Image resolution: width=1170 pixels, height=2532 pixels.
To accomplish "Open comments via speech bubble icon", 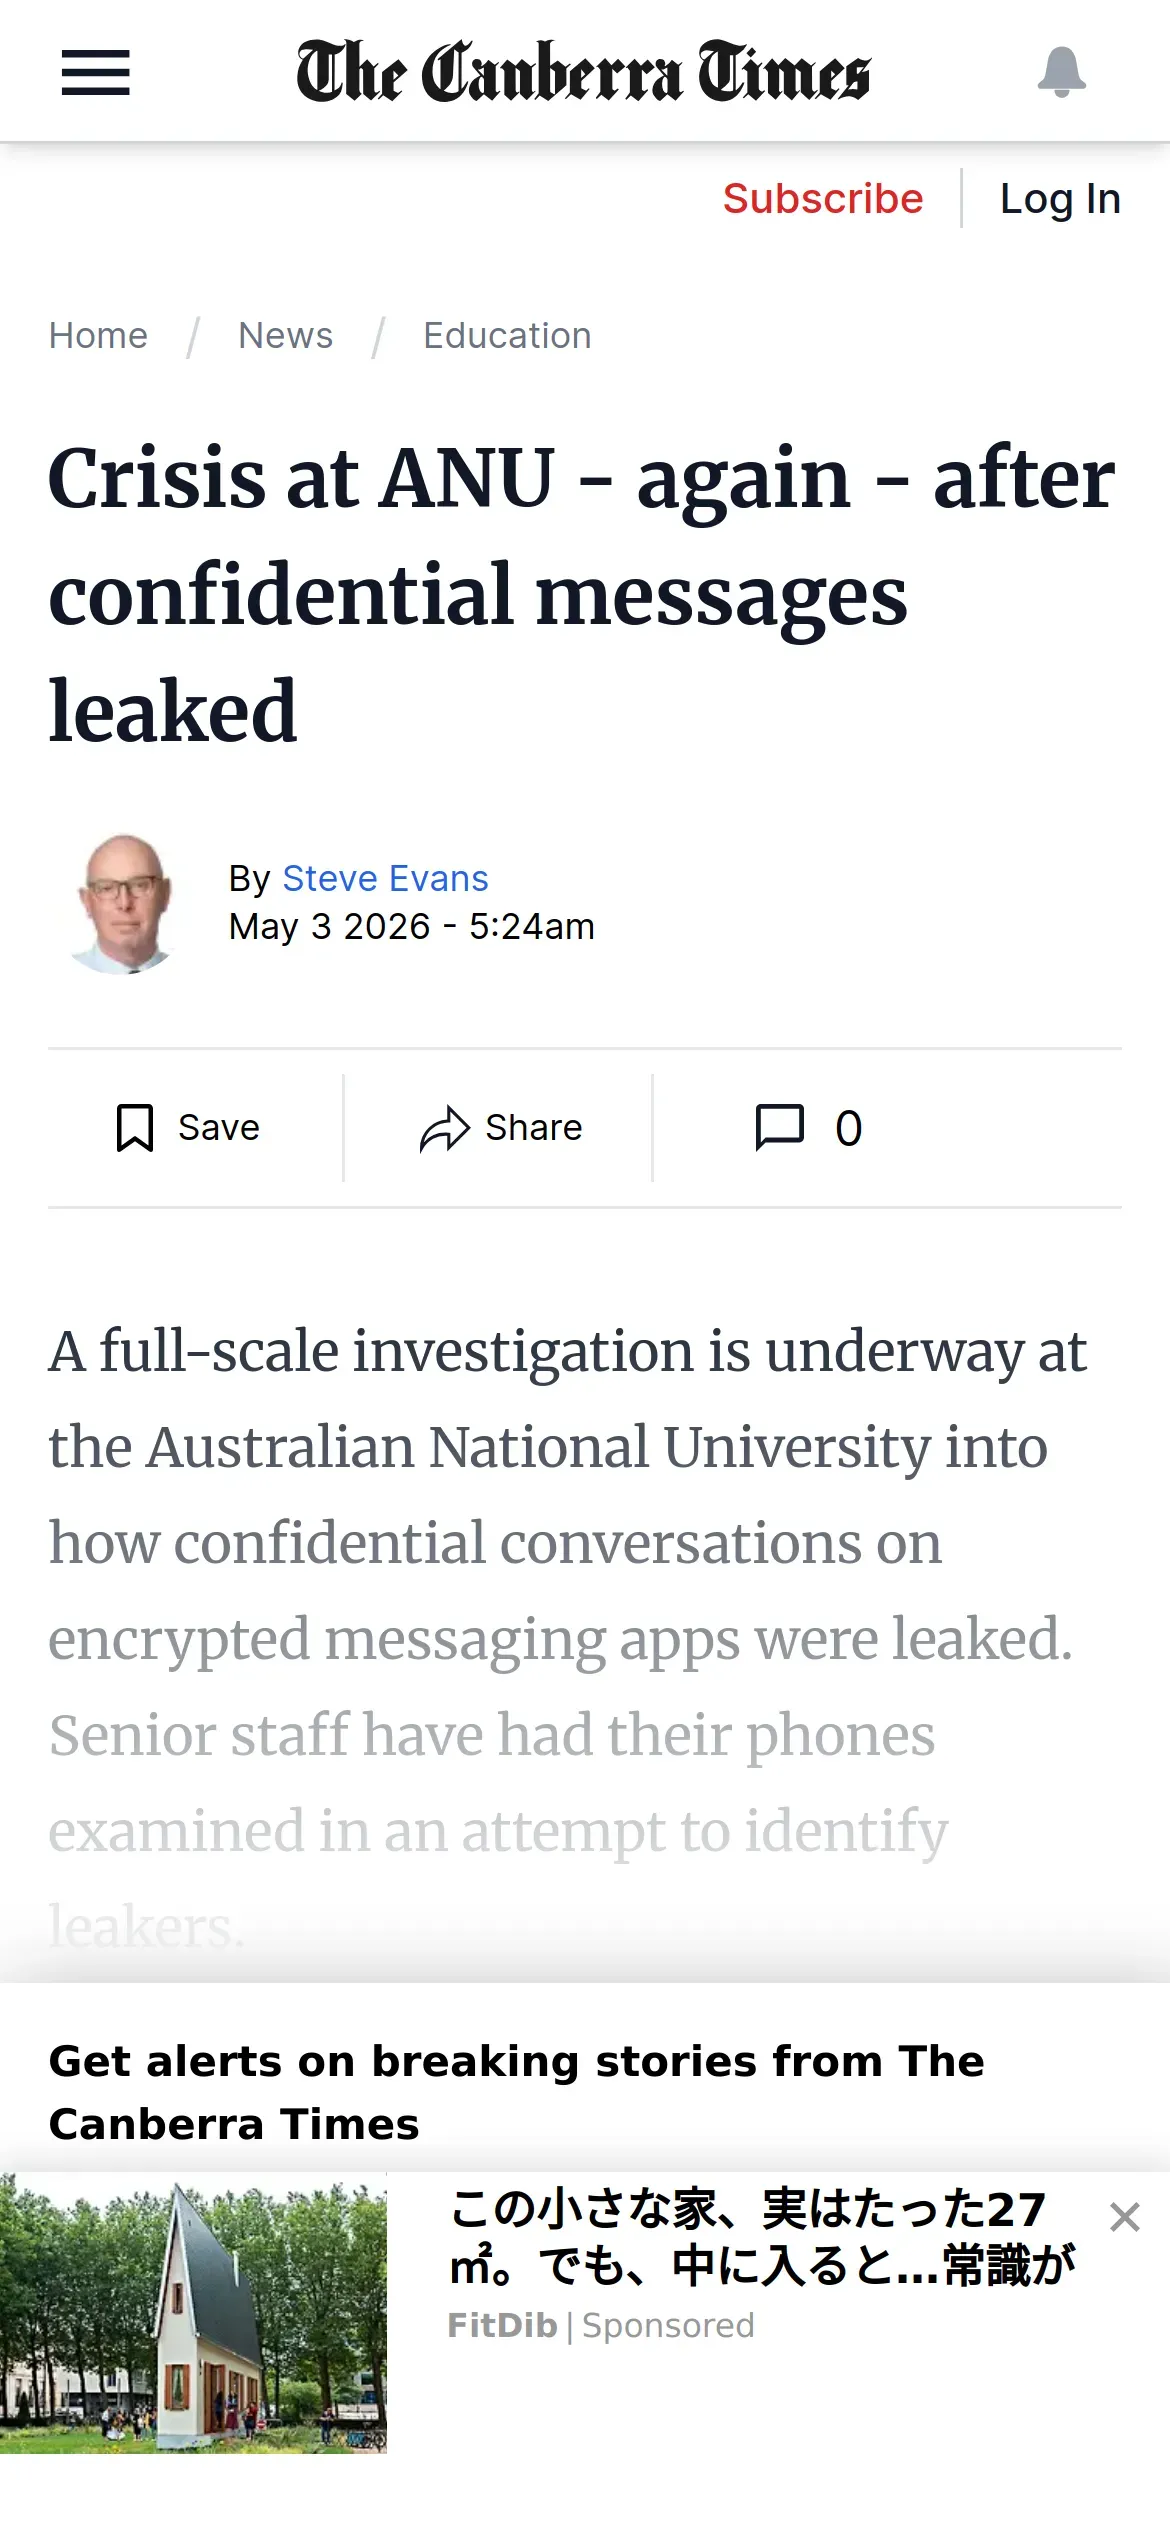I will (779, 1128).
